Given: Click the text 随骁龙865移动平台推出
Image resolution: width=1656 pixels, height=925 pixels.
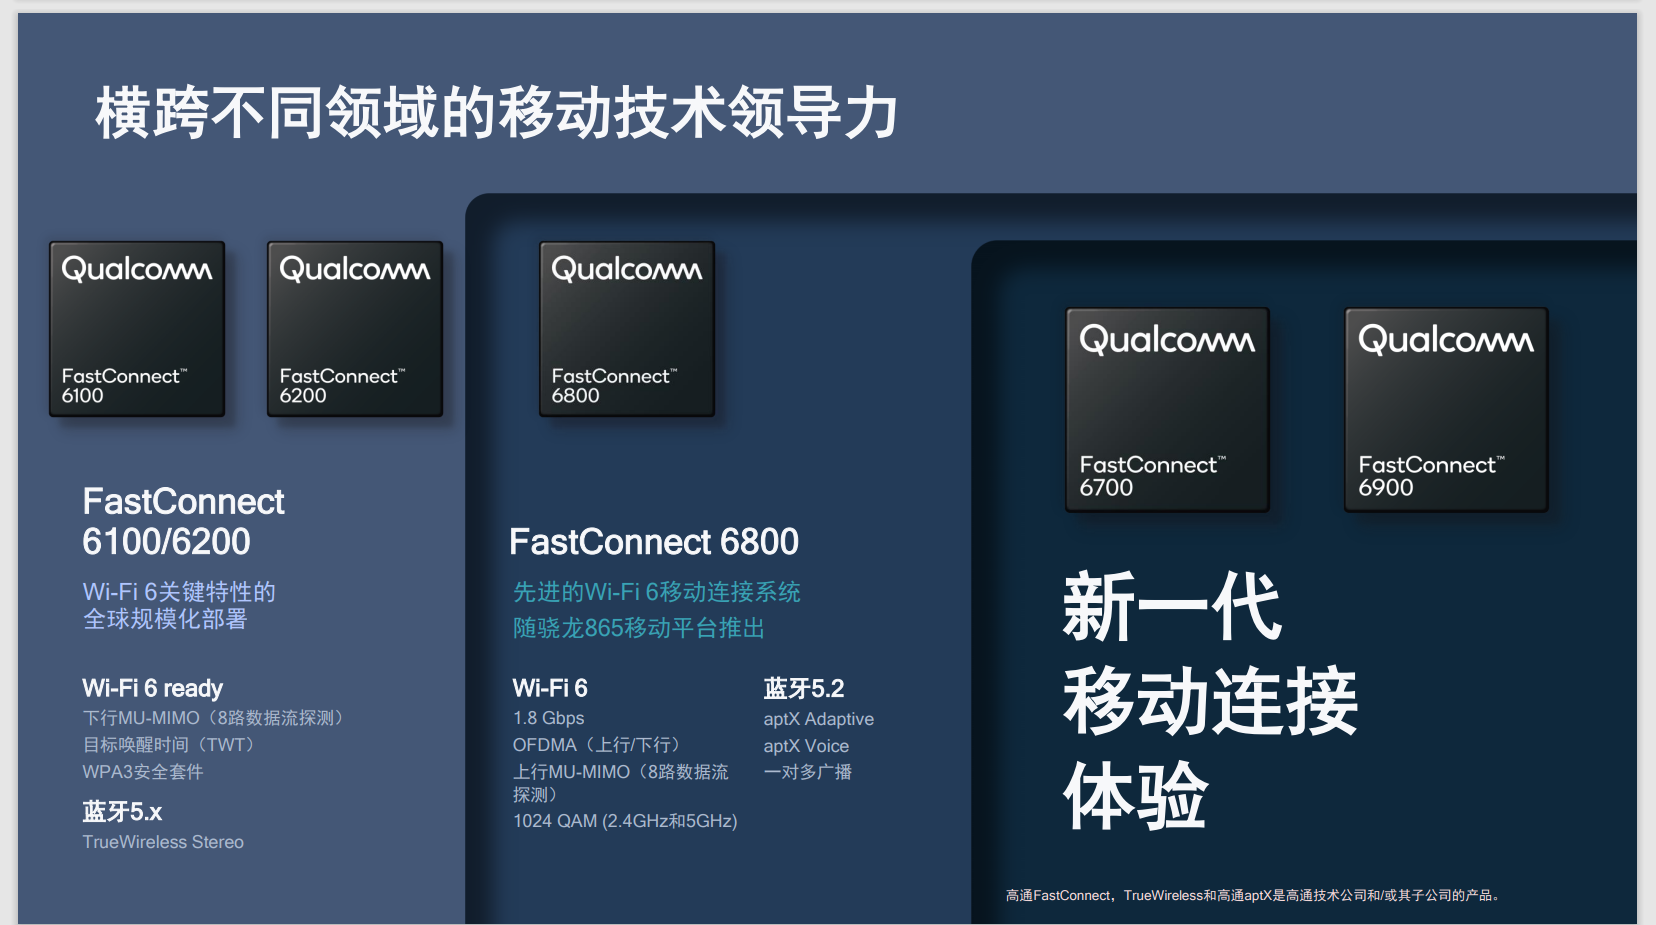Looking at the screenshot, I should click(639, 628).
